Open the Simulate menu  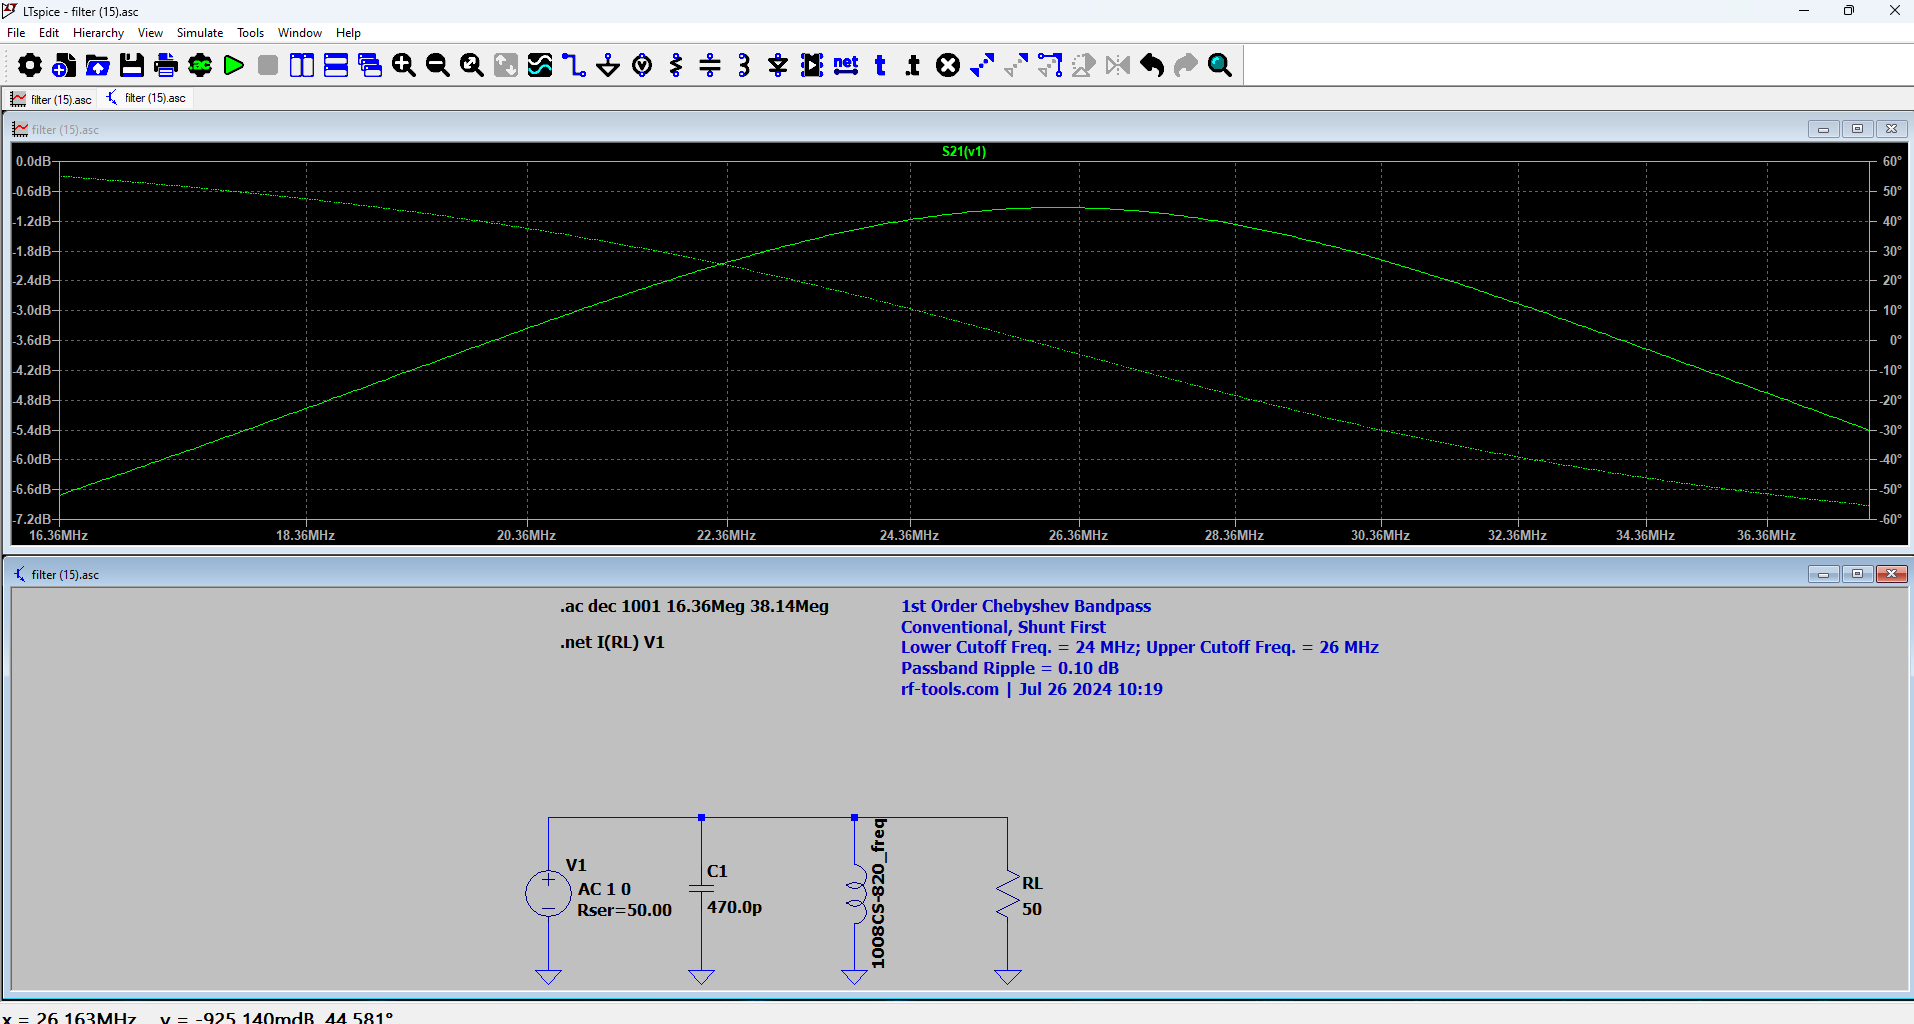pos(200,33)
